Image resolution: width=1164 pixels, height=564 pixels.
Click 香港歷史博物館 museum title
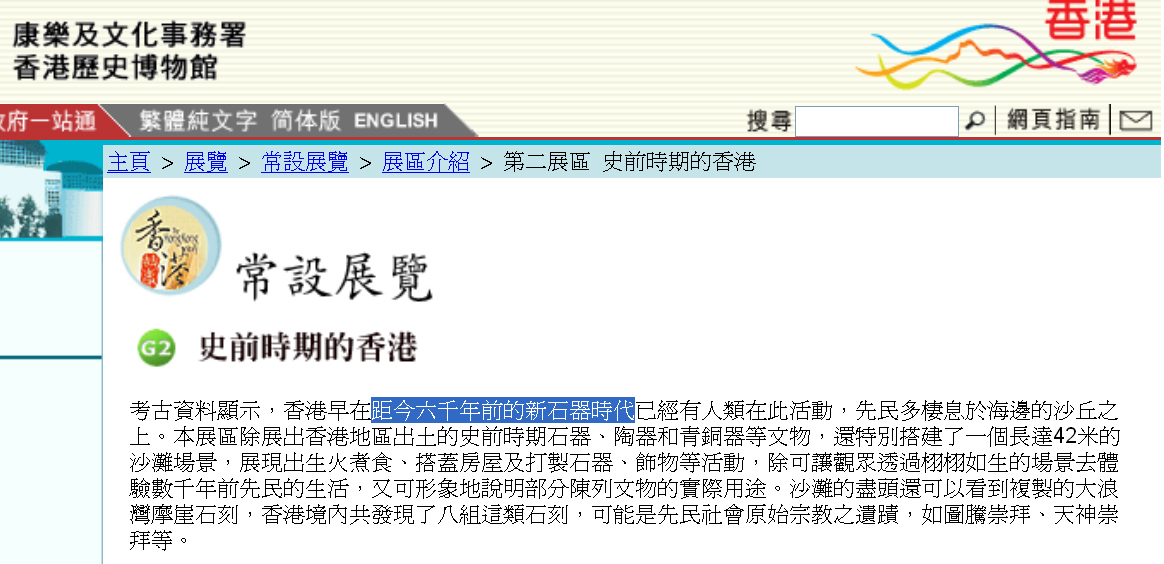[x=115, y=68]
